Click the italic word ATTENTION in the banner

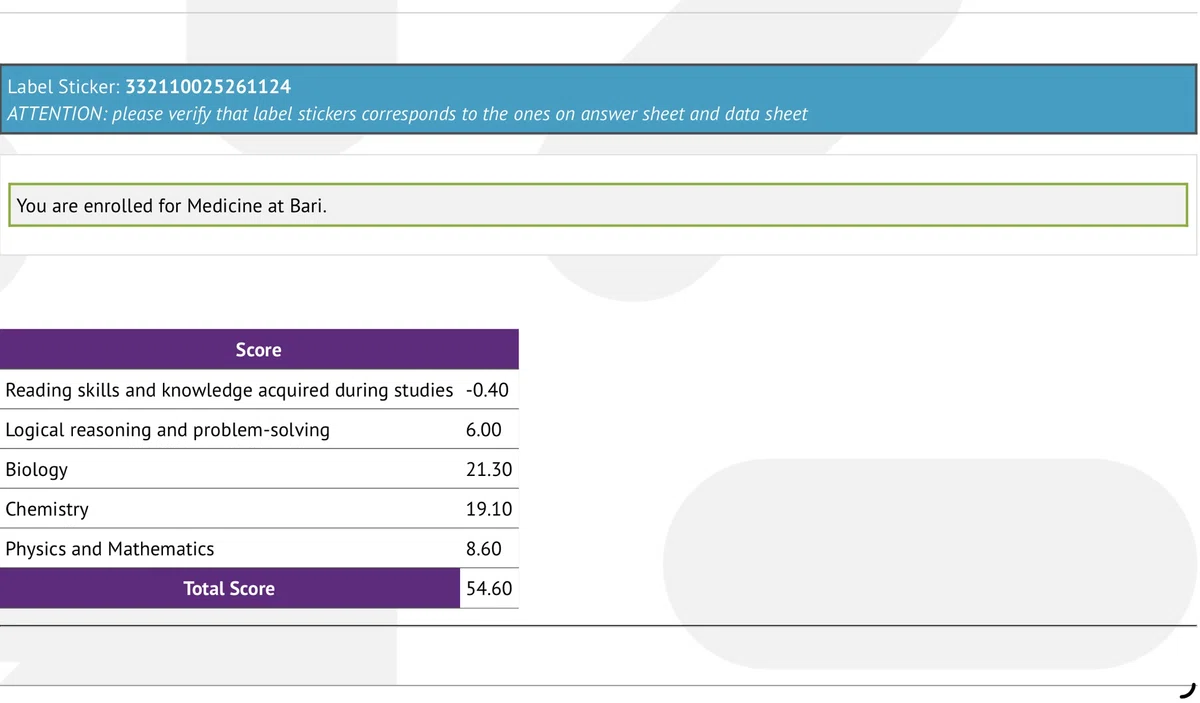click(x=55, y=114)
